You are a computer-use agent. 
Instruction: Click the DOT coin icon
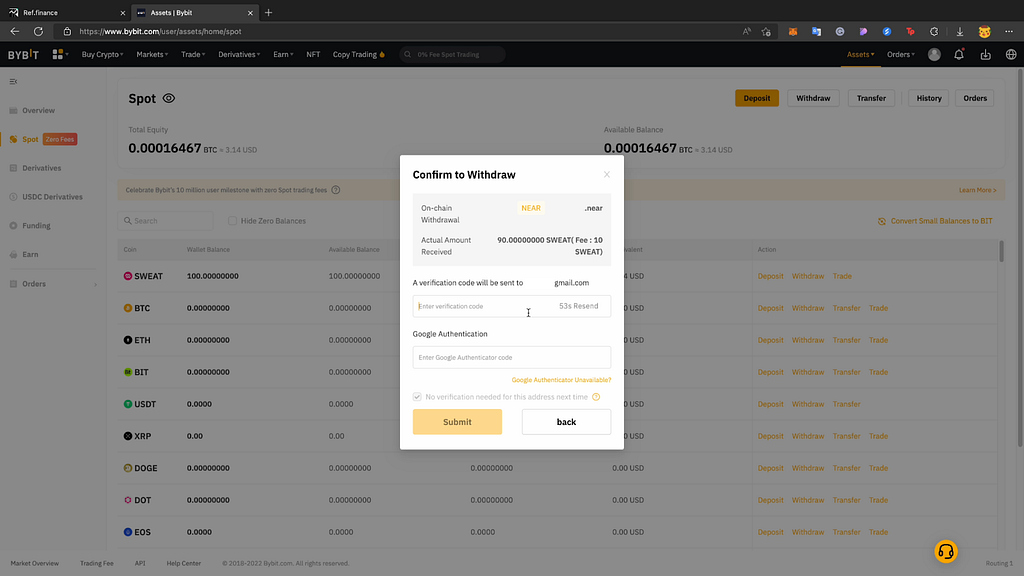click(128, 500)
